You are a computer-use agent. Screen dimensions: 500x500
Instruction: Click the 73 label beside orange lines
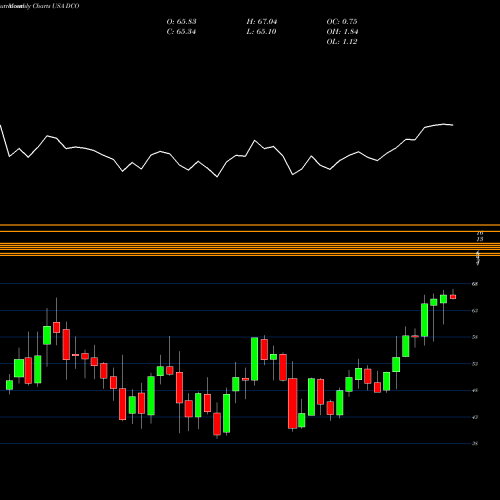pos(480,239)
